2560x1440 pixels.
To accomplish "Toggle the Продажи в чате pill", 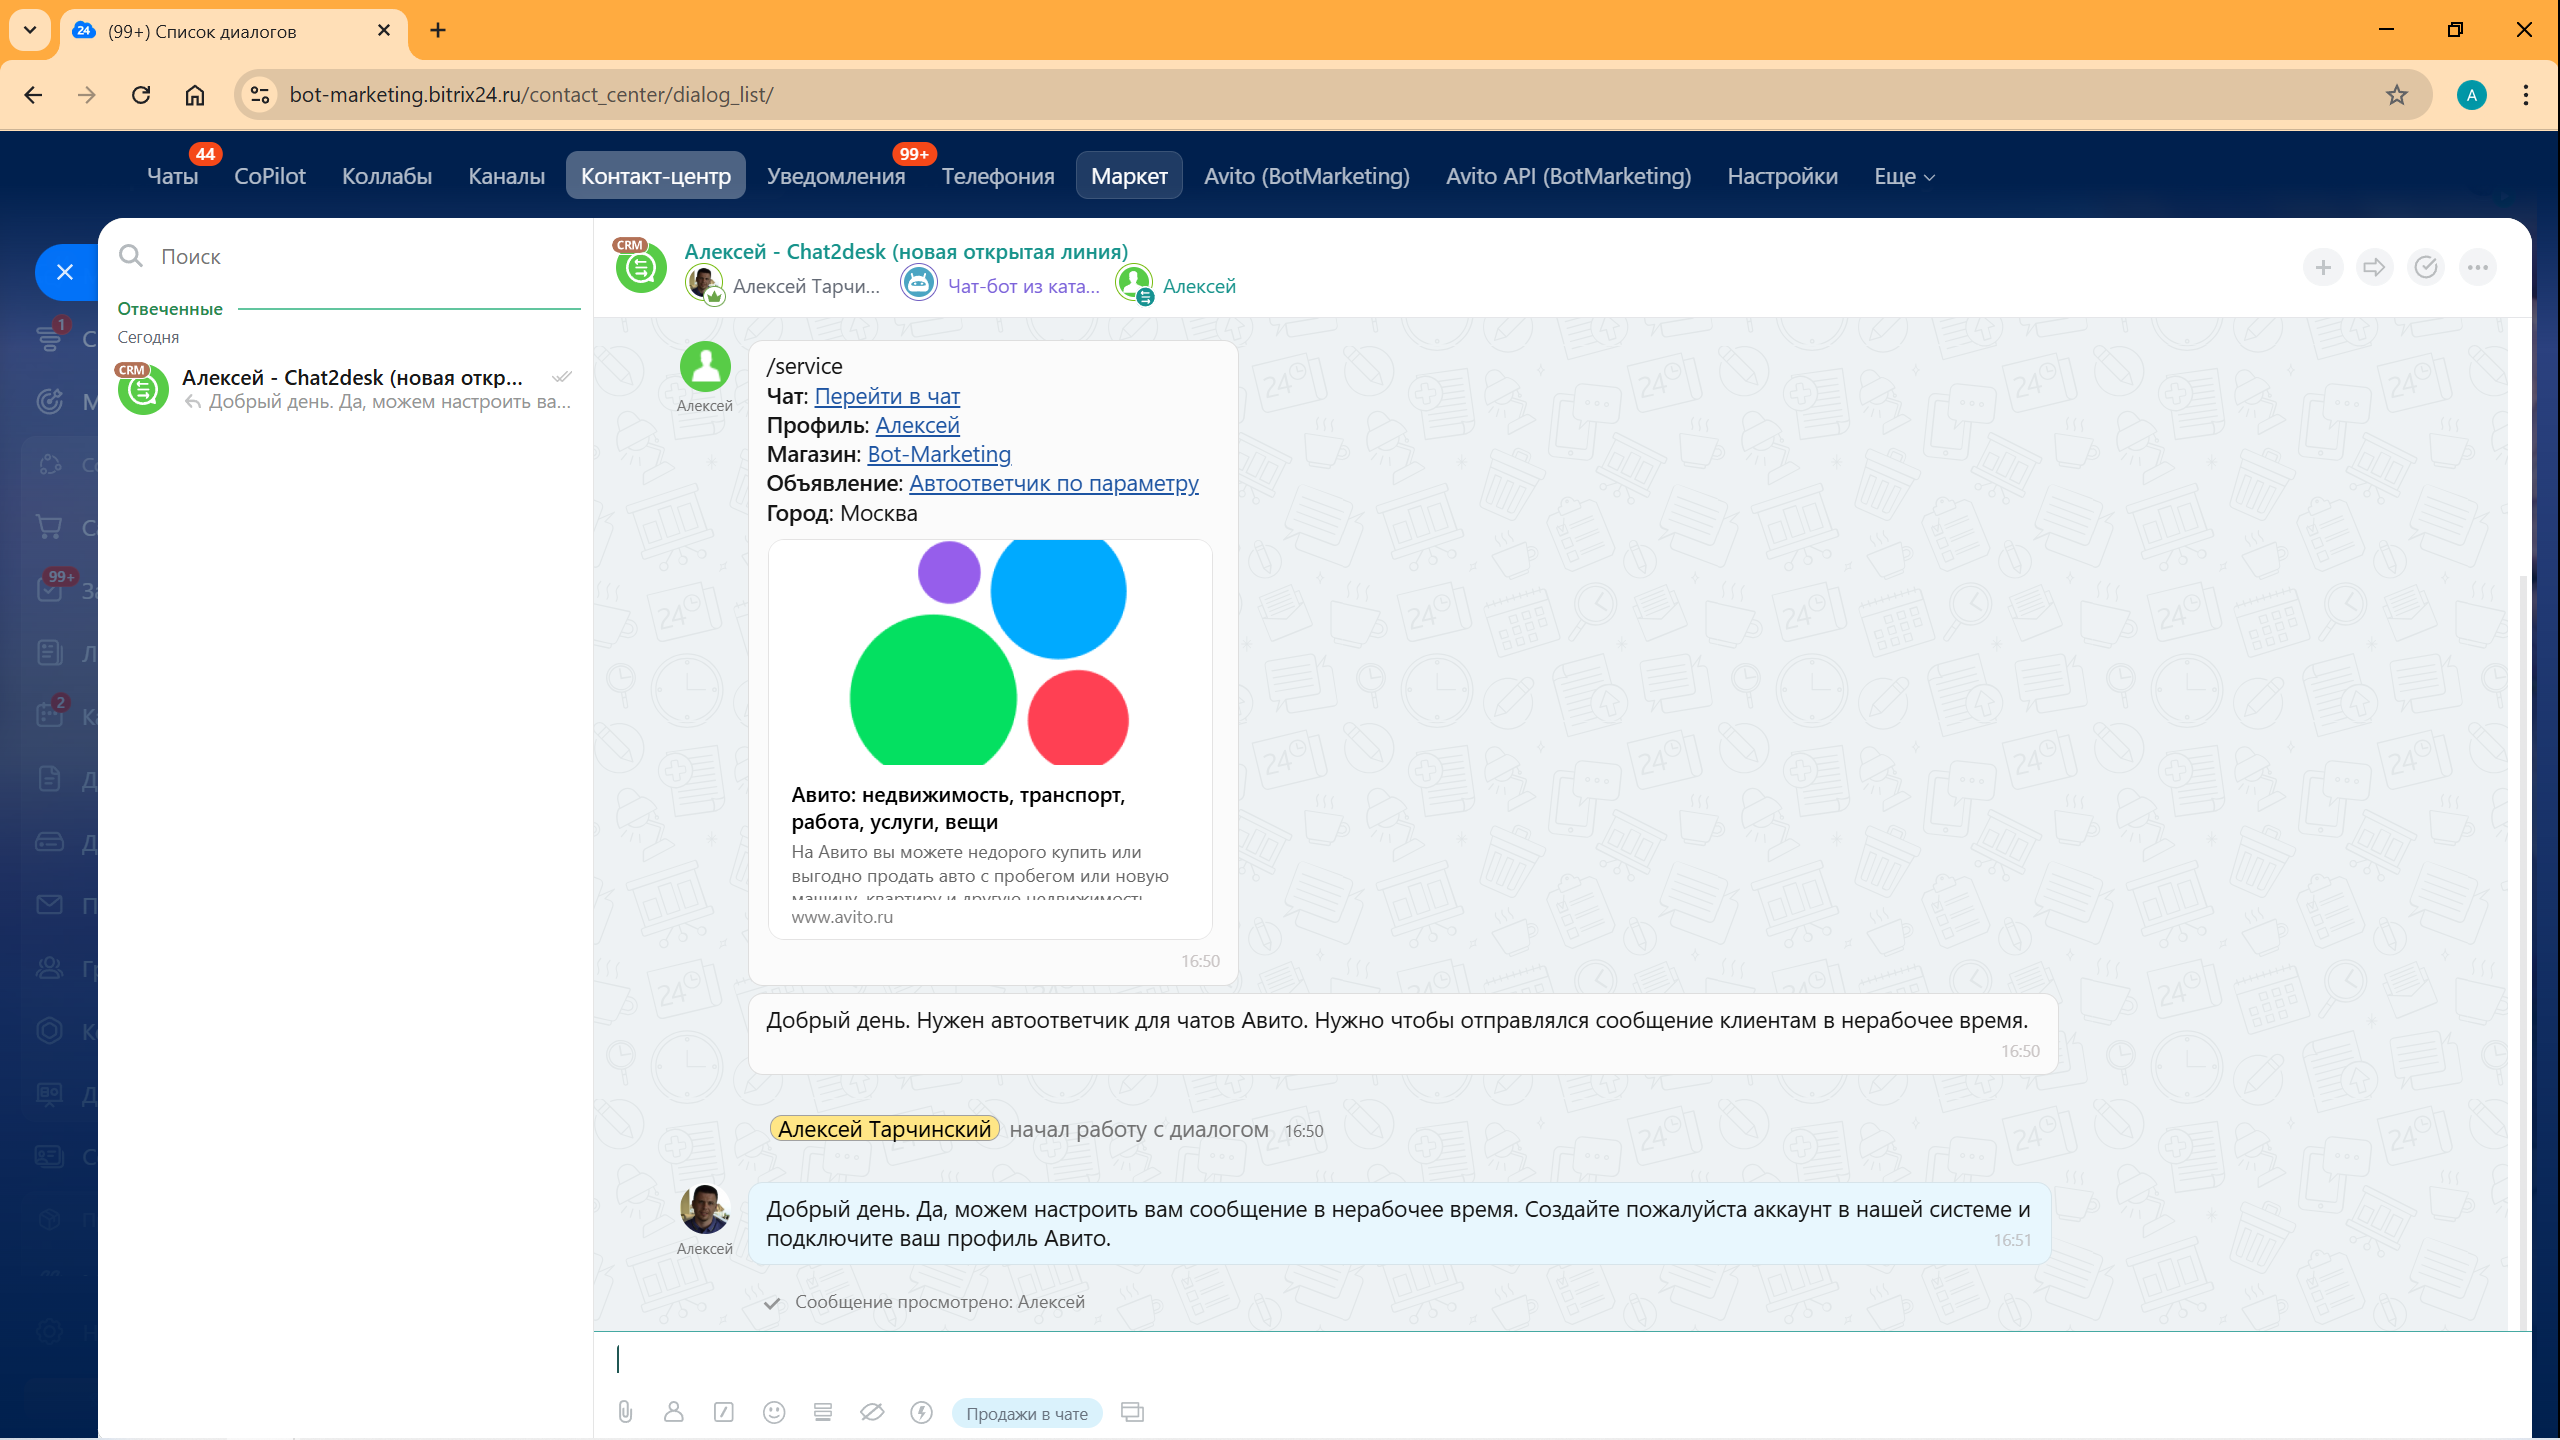I will 1026,1413.
